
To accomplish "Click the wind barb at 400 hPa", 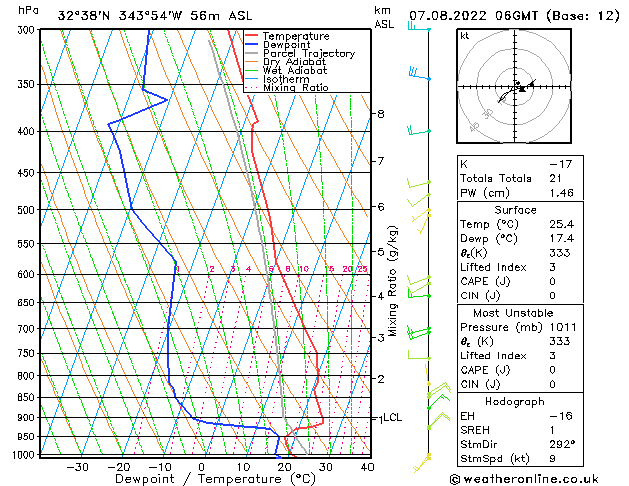I will (x=419, y=130).
